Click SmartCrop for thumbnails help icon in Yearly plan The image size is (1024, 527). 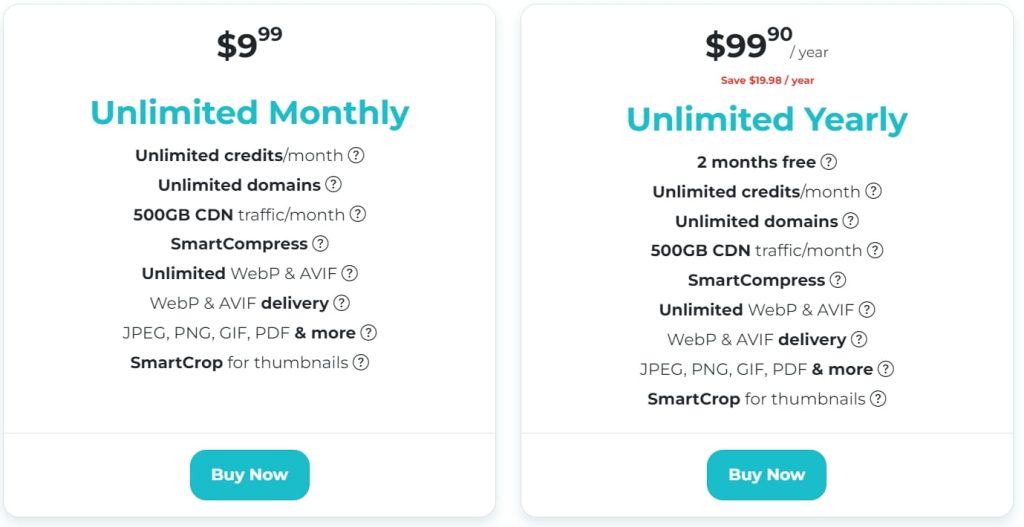[x=878, y=398]
